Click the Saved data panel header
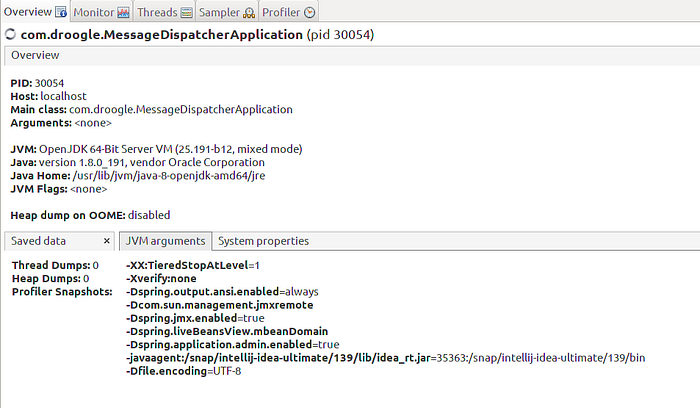Screen dimensions: 700x408 point(59,241)
